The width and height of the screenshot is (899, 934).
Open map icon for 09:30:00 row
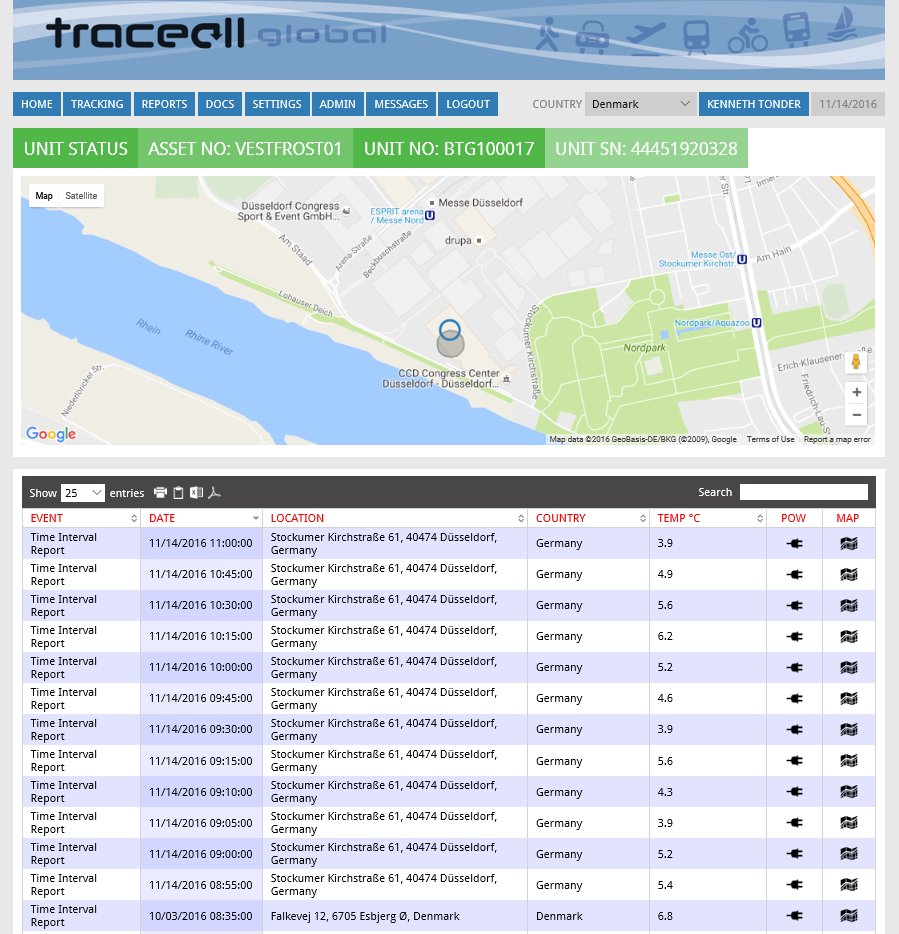coord(848,729)
